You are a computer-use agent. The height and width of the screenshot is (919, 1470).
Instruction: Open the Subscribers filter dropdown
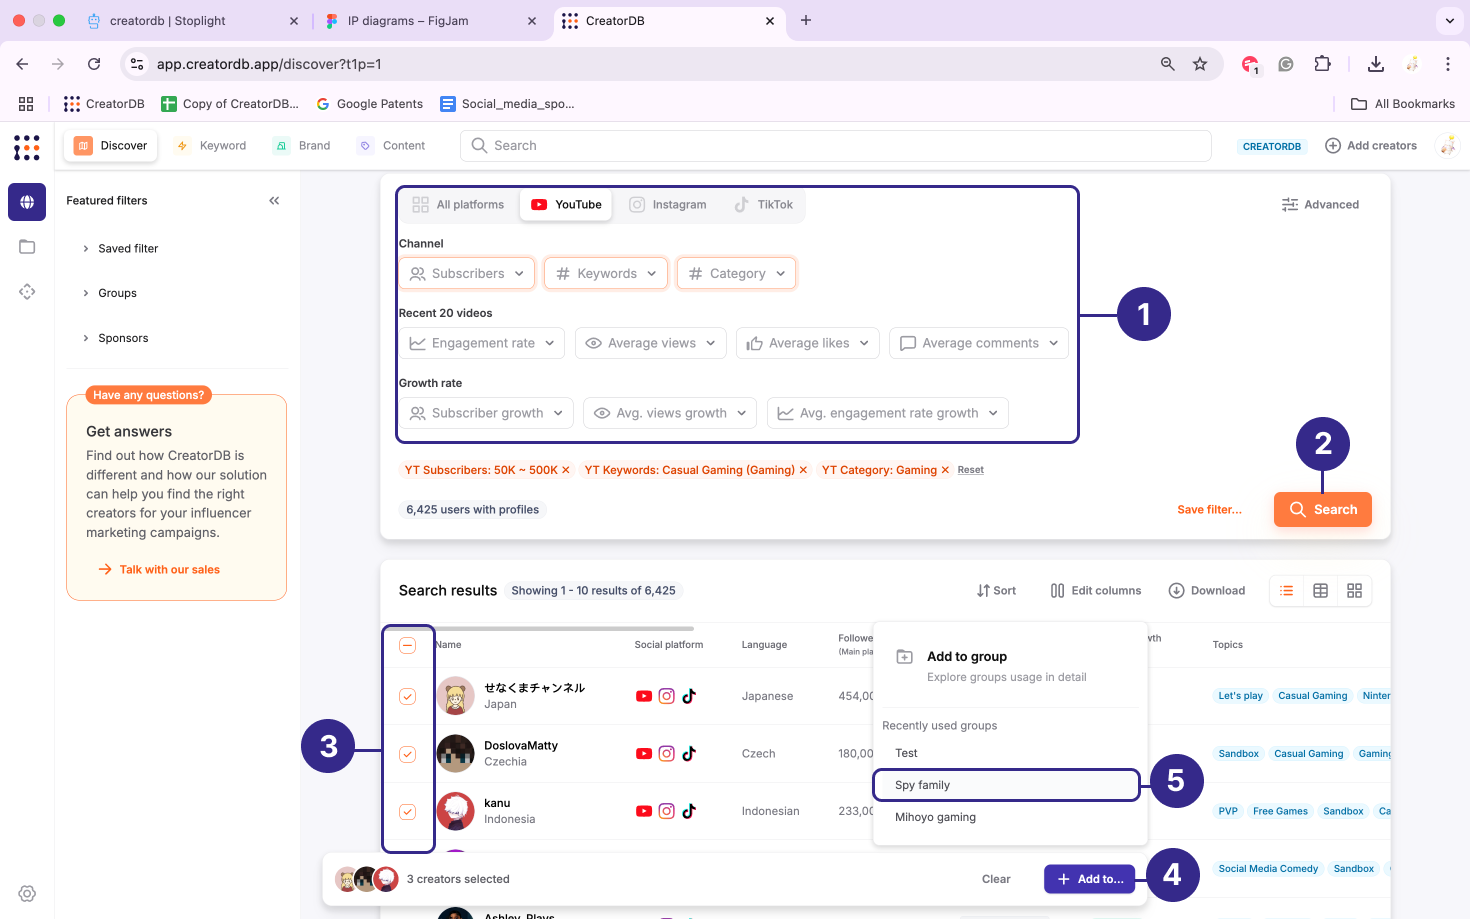click(x=467, y=274)
